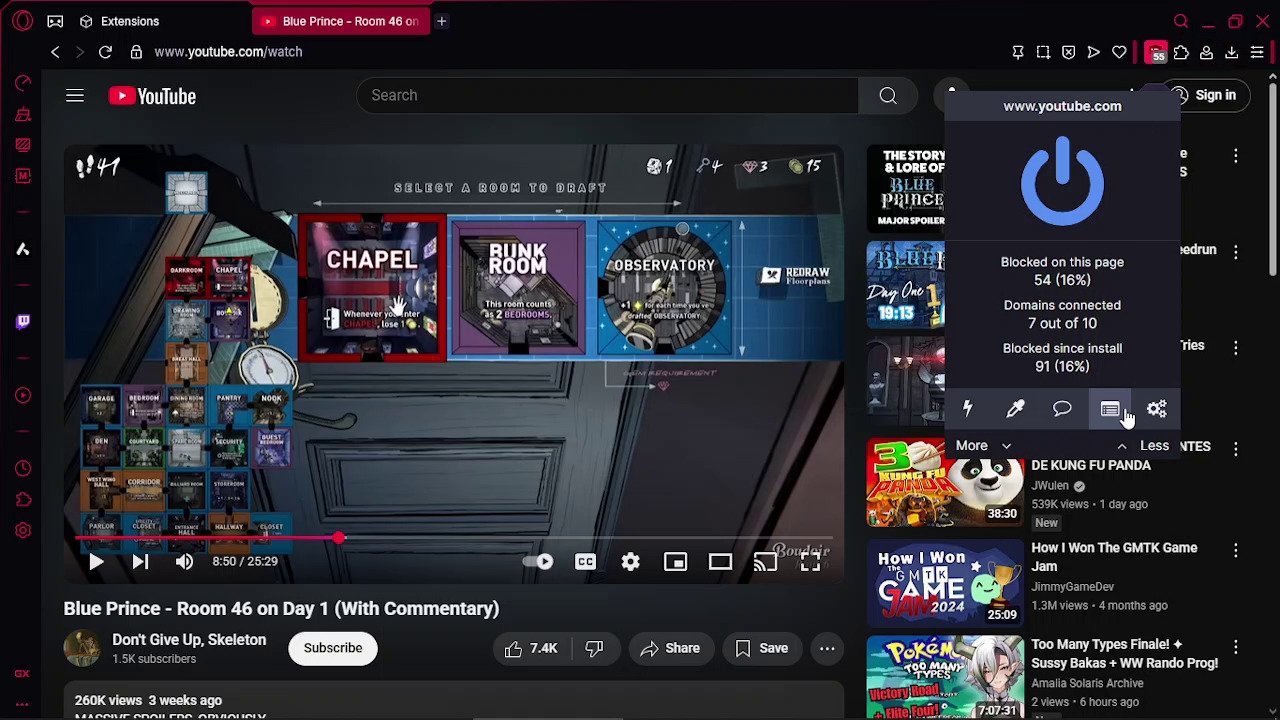
Task: Open Twitch in the sidebar
Action: (23, 321)
